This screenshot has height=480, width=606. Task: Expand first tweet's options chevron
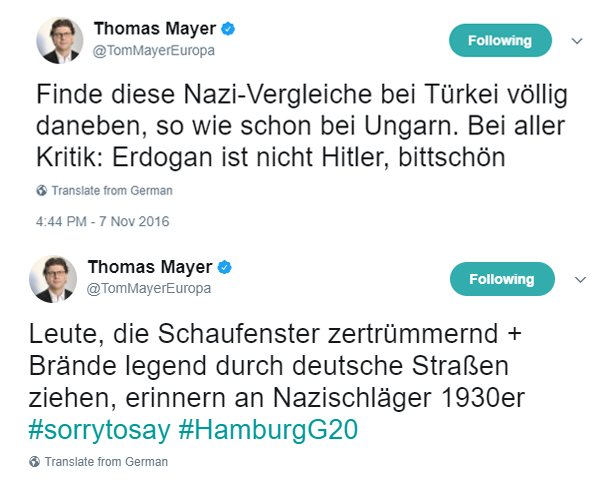click(576, 41)
